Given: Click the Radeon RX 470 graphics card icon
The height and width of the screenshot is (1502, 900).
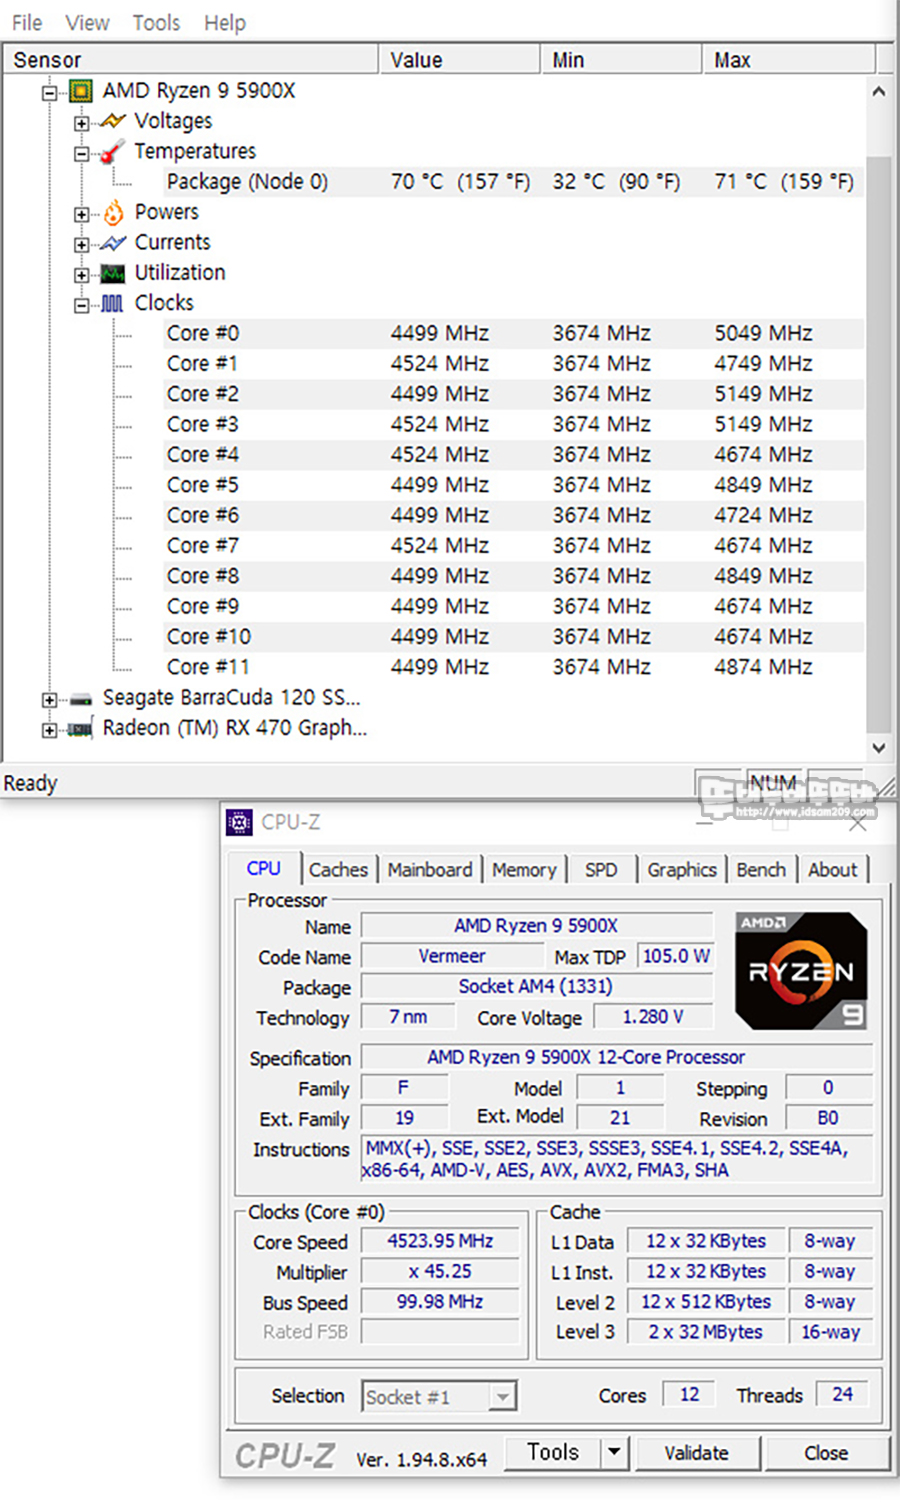Looking at the screenshot, I should tap(81, 729).
